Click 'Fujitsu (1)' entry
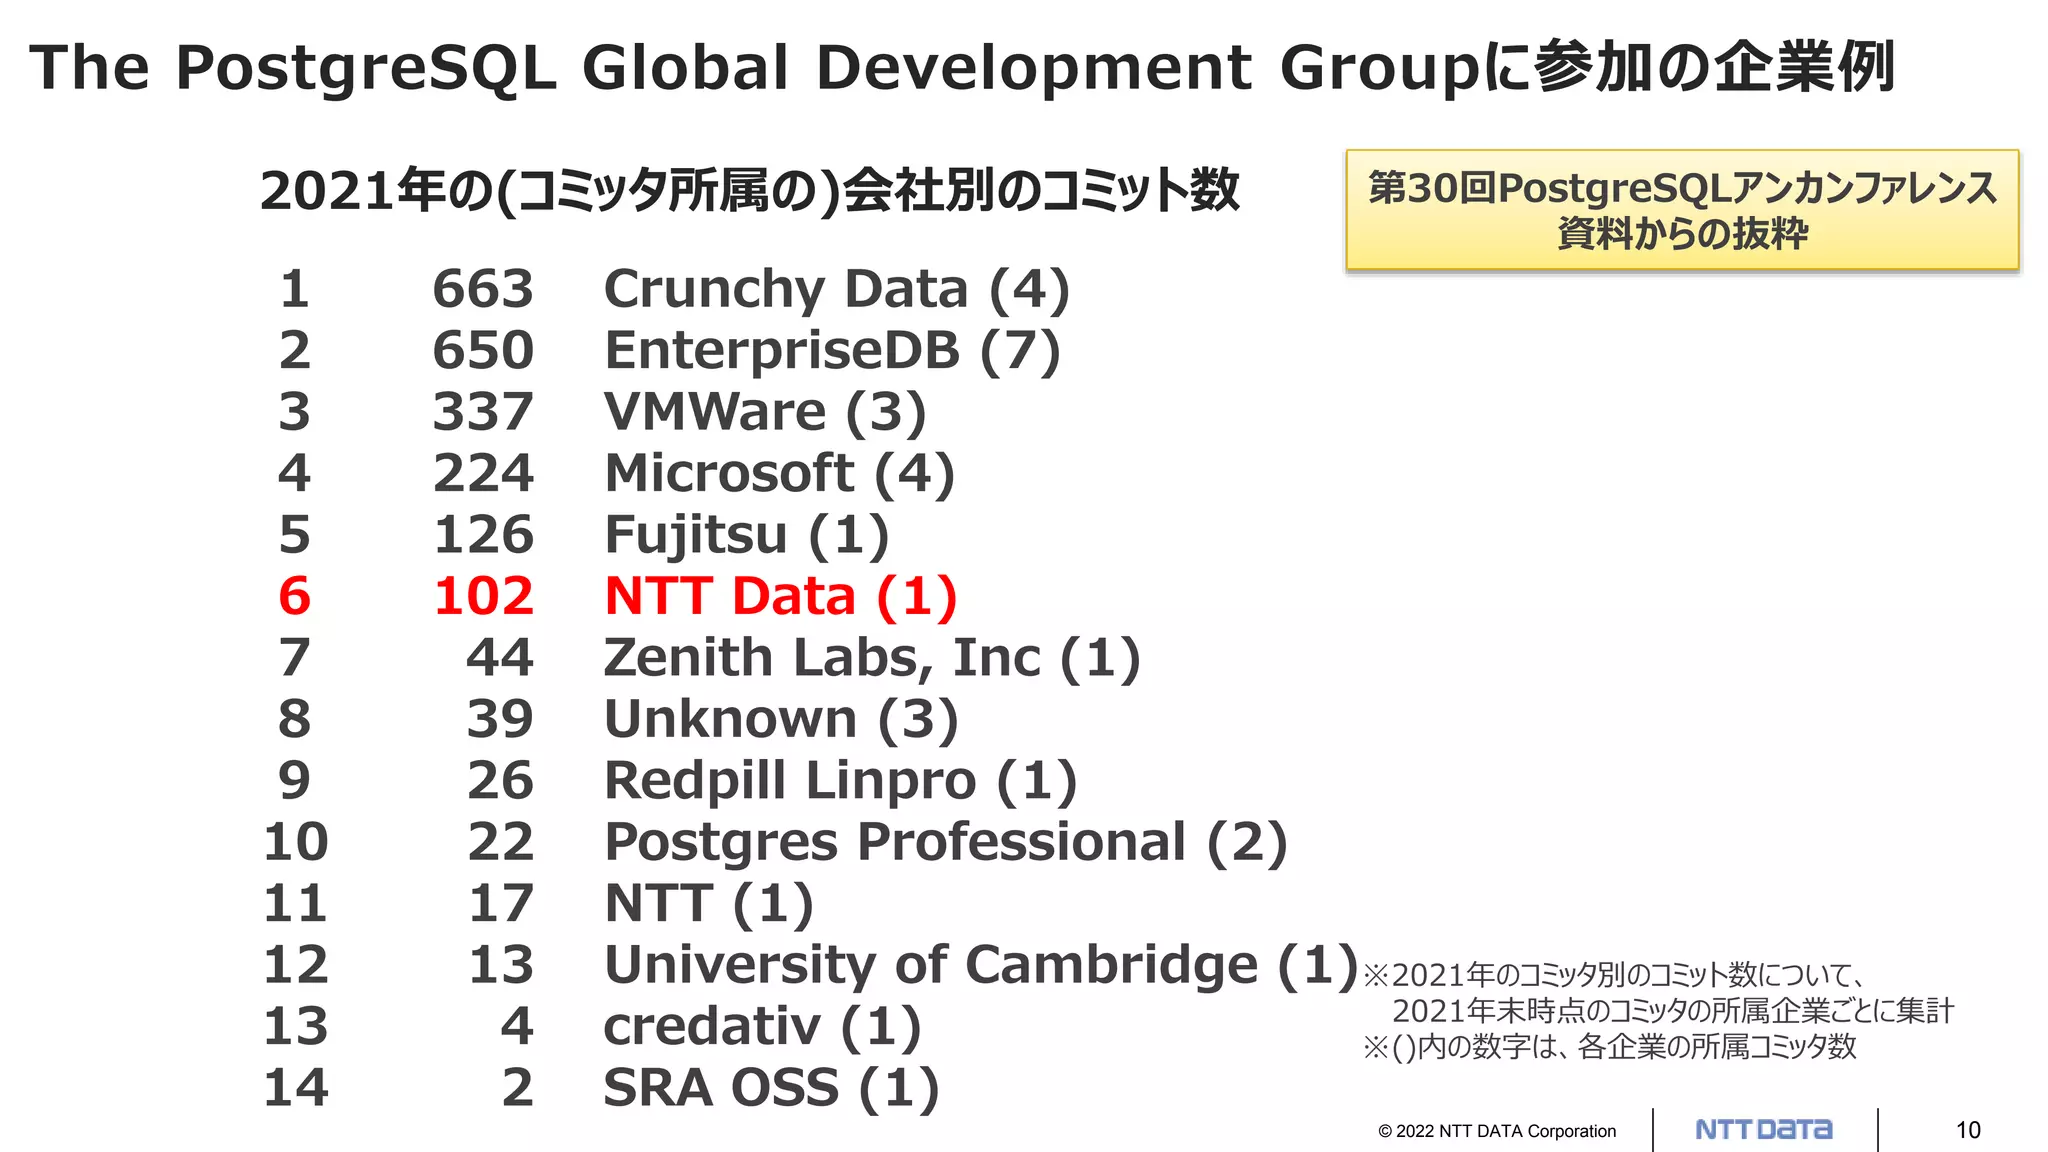 [746, 535]
